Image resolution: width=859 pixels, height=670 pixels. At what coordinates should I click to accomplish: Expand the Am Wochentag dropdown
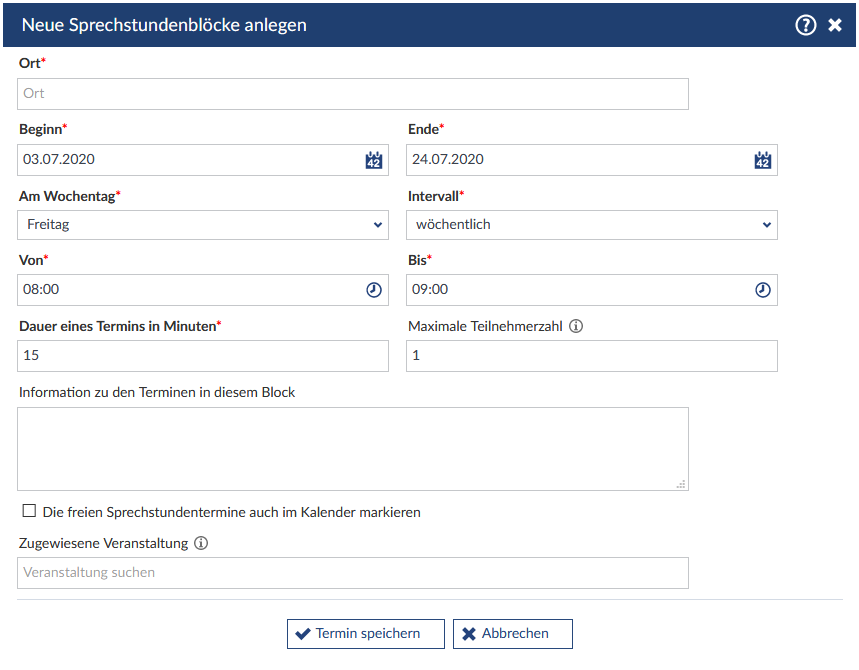coord(203,225)
